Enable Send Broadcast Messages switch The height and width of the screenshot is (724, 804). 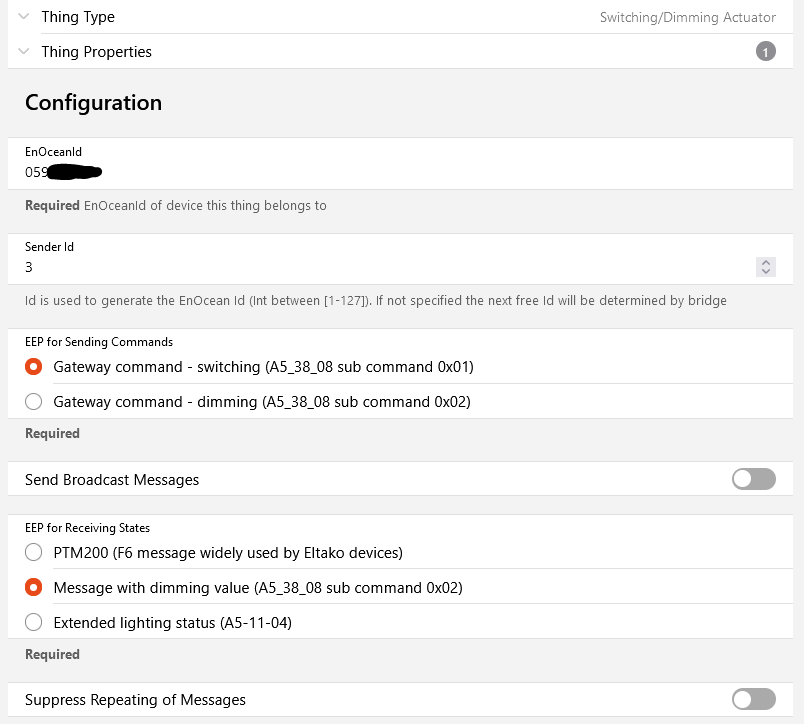coord(753,479)
